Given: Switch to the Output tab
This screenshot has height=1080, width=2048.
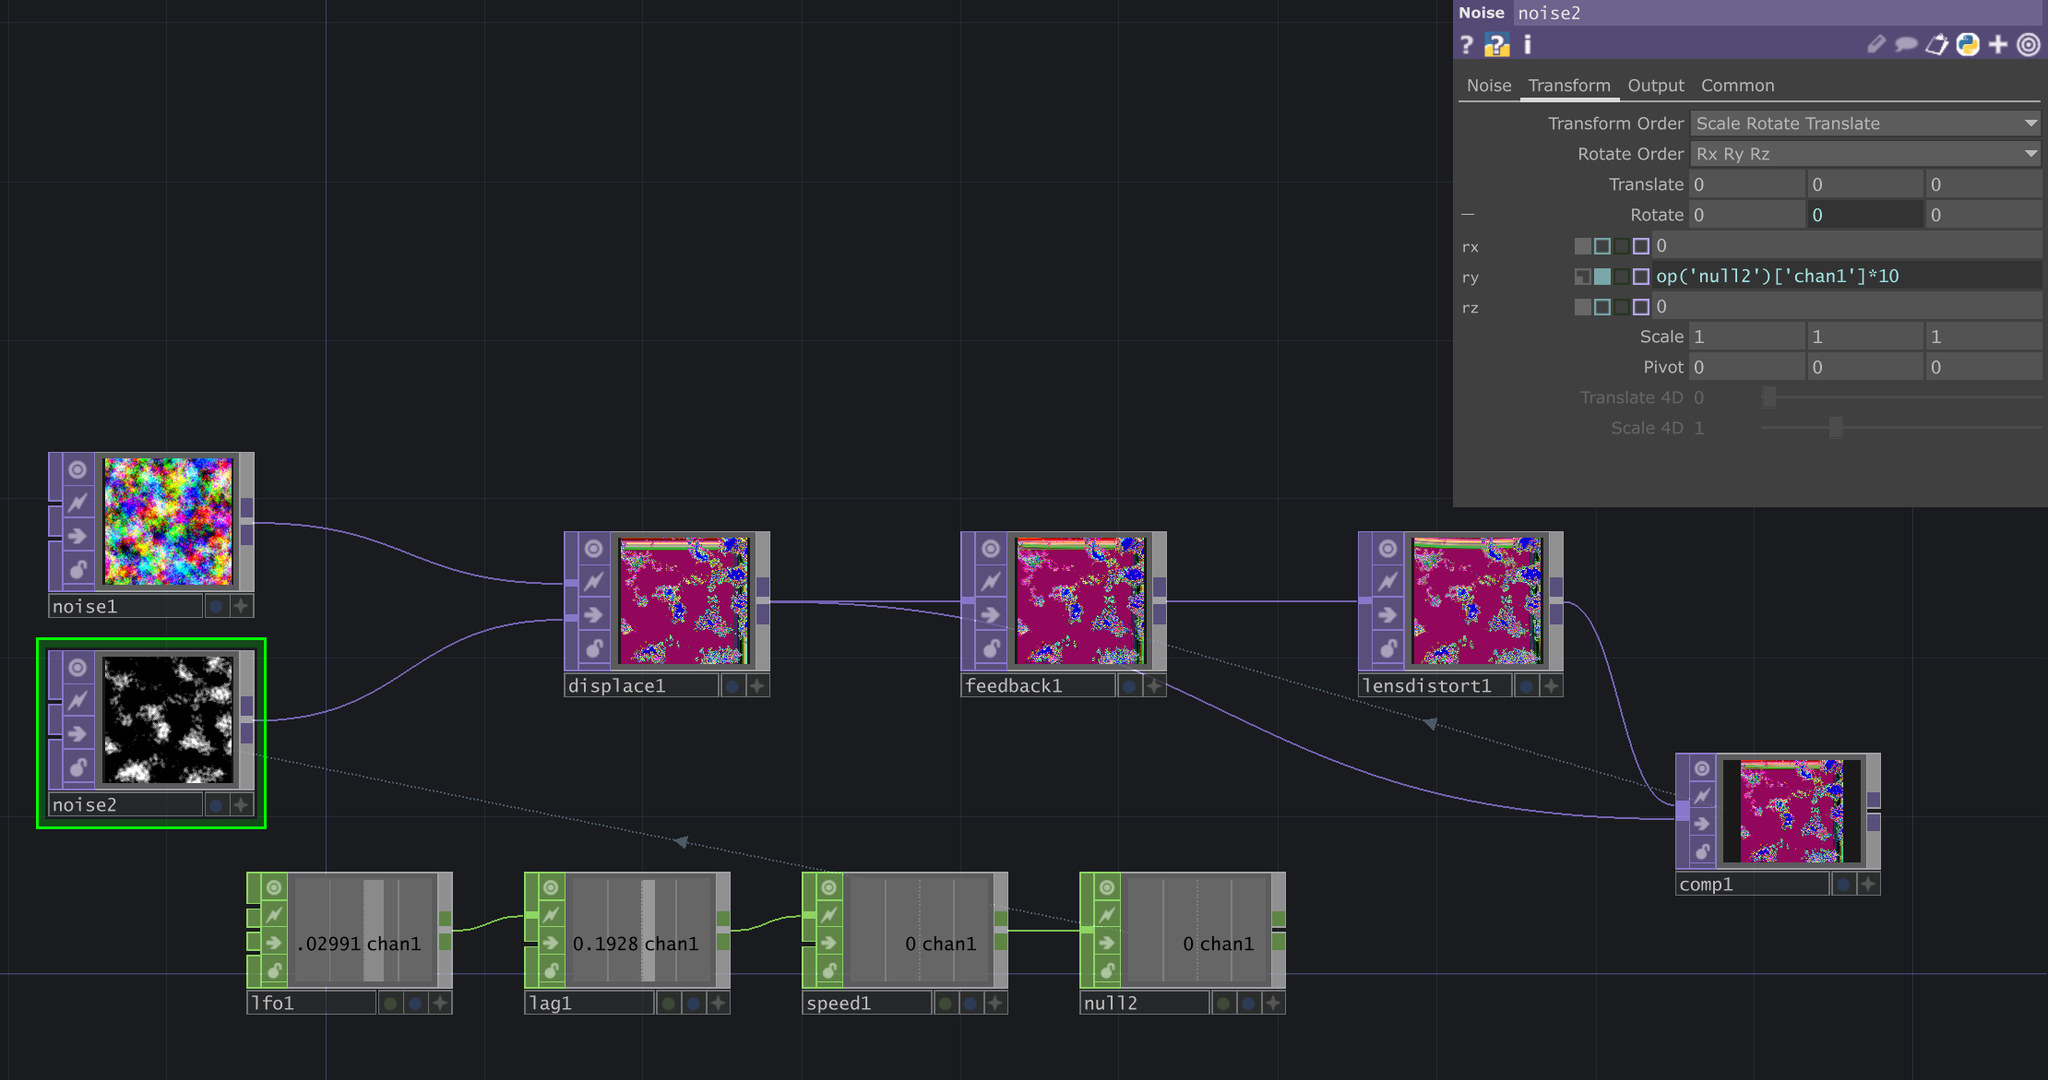Looking at the screenshot, I should click(x=1655, y=86).
